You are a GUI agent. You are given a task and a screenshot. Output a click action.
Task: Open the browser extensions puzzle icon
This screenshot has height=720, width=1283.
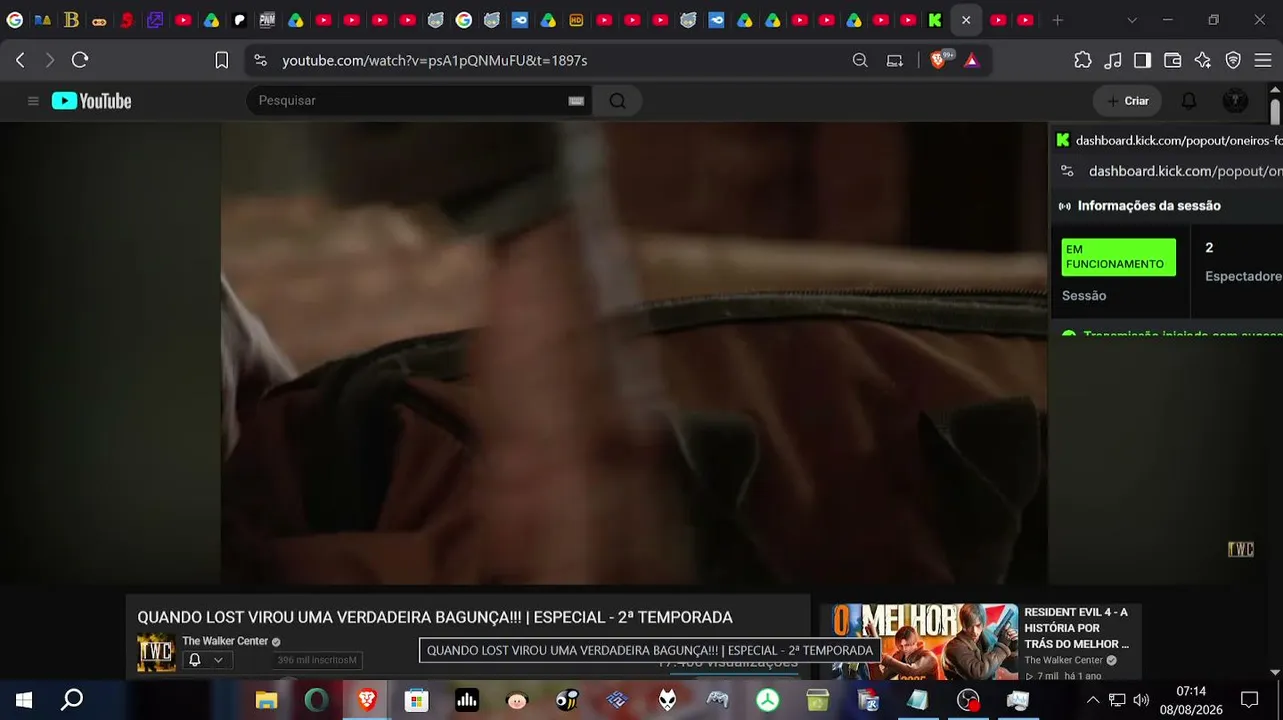point(1083,60)
